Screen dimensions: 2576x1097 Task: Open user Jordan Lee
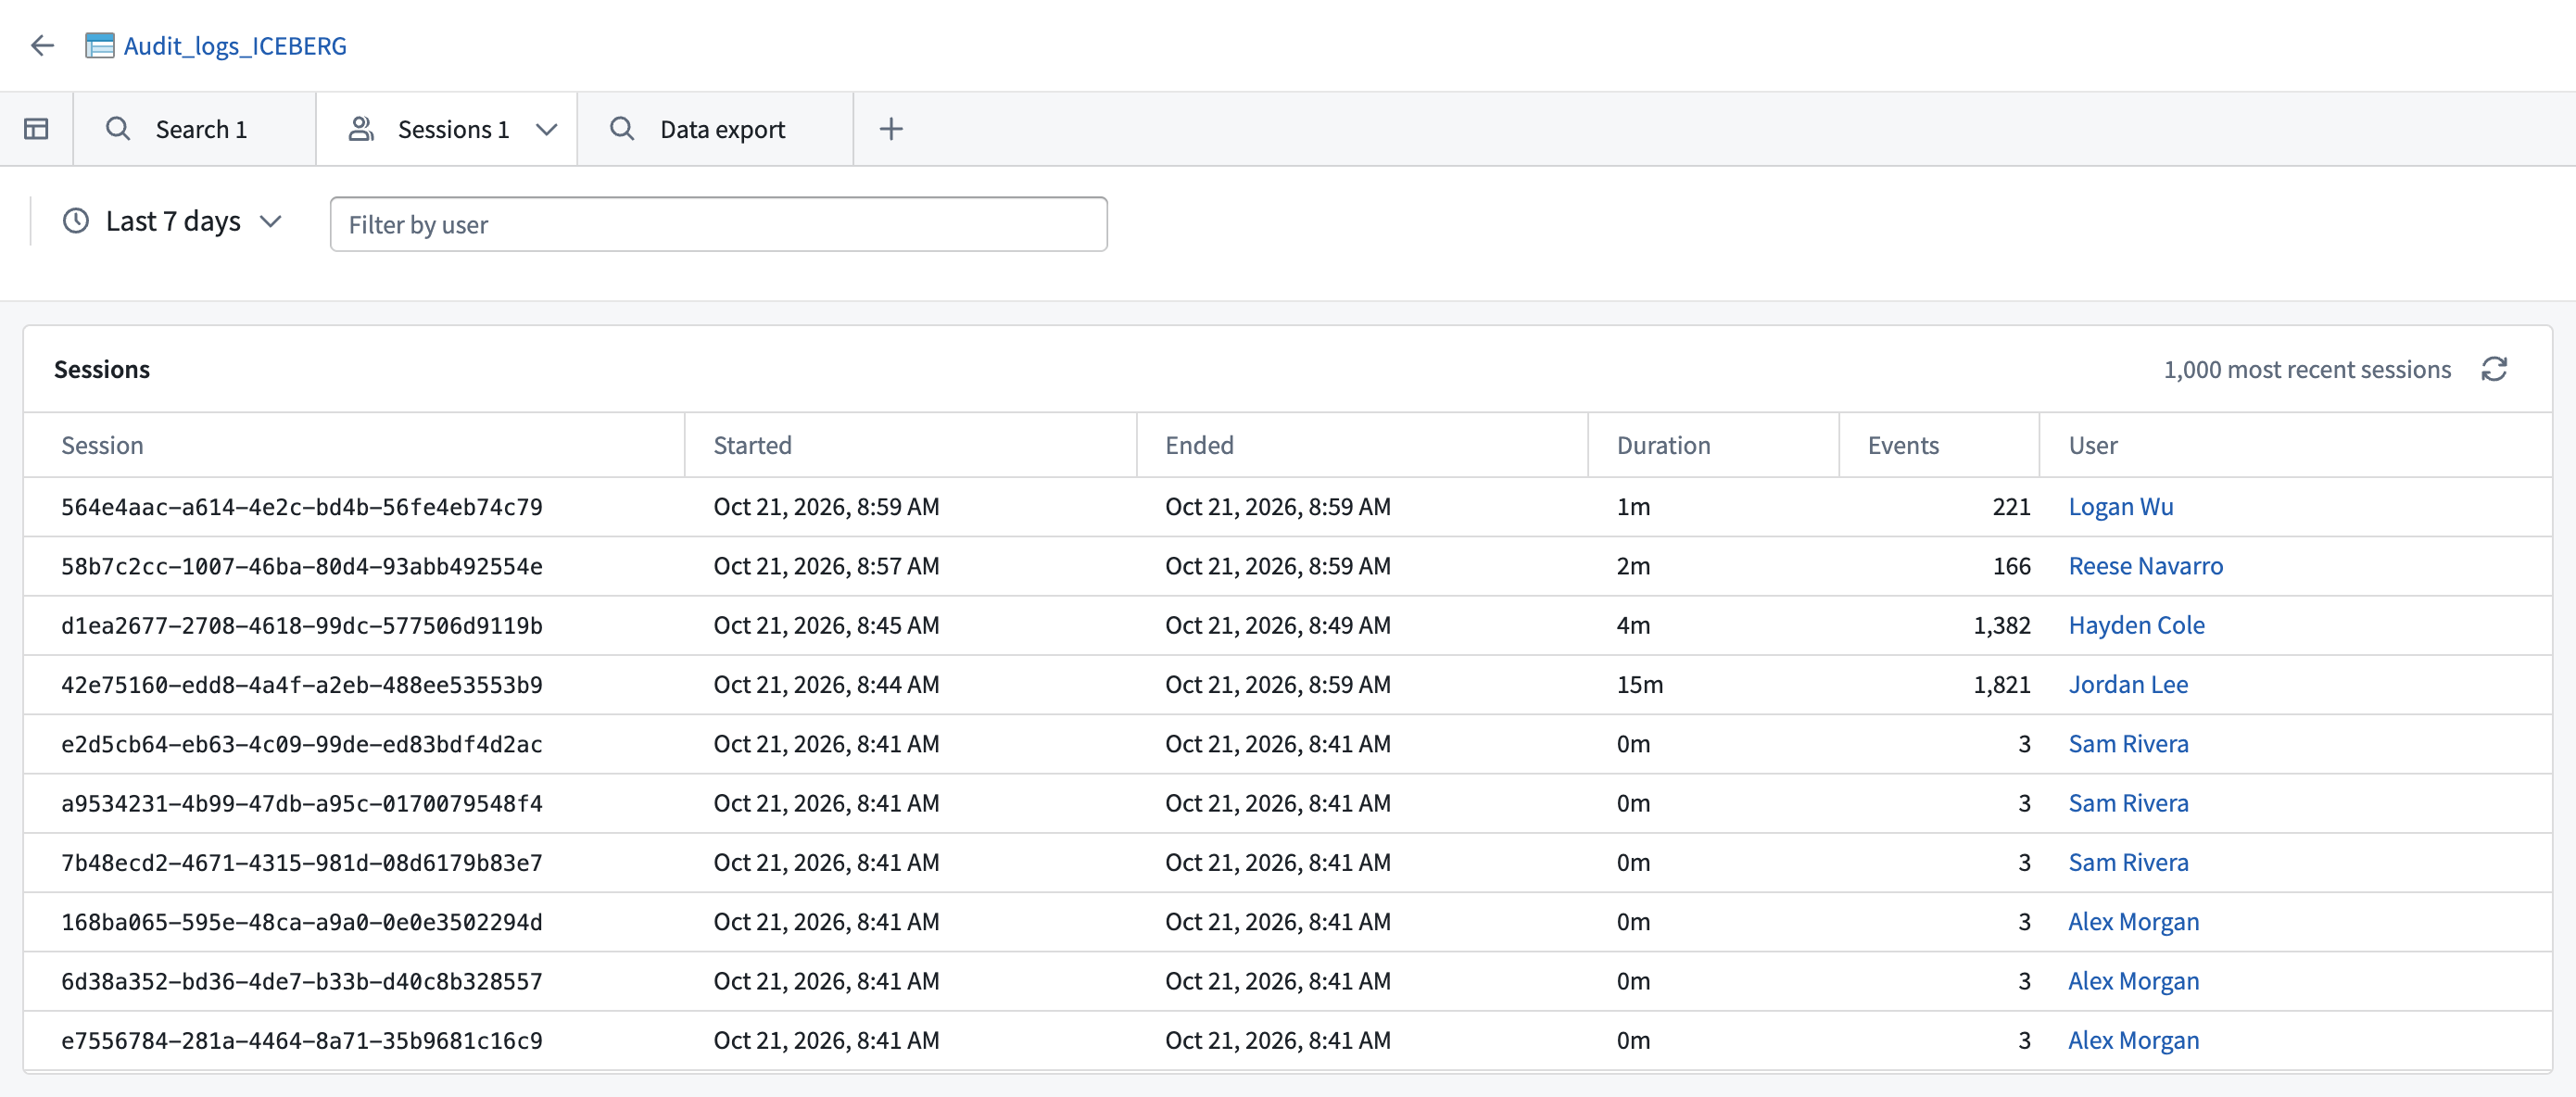click(2128, 685)
